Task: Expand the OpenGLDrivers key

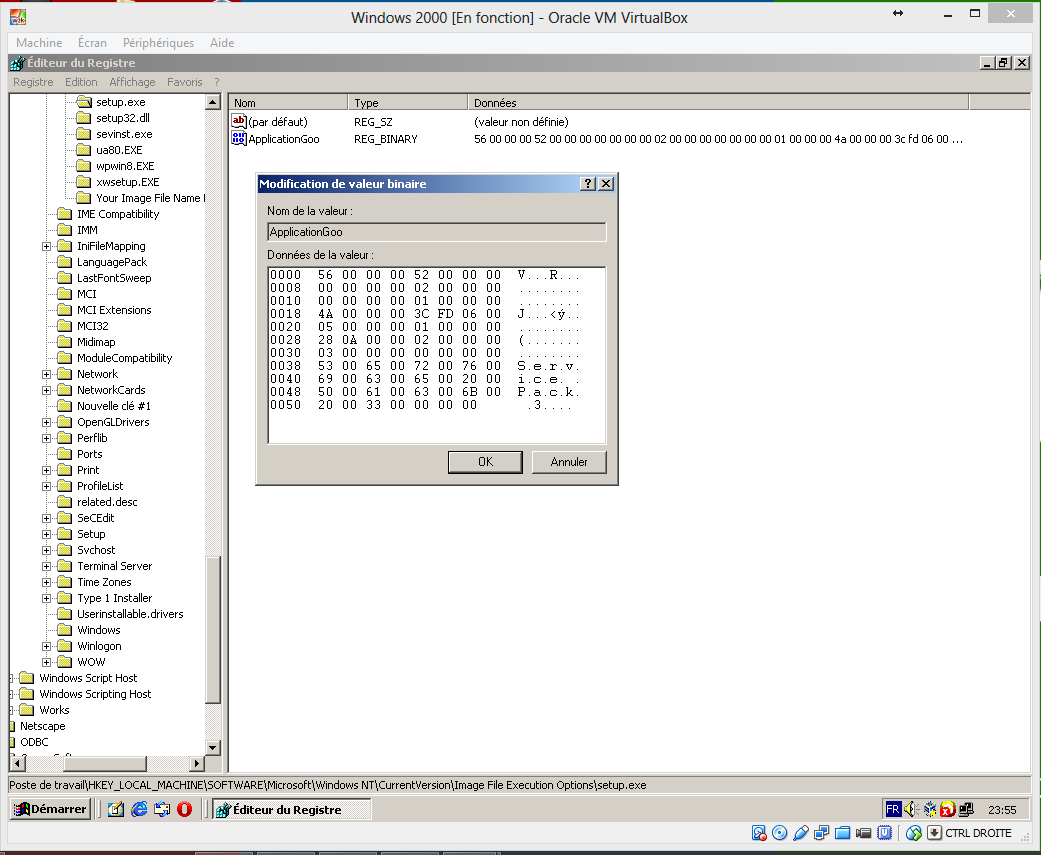Action: (46, 422)
